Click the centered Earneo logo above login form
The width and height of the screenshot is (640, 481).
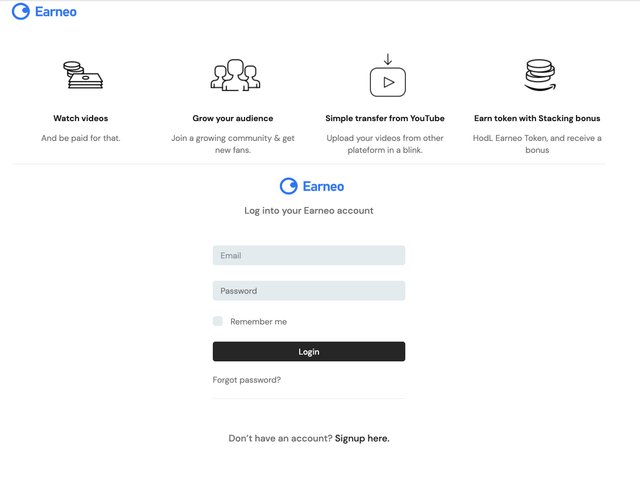[x=312, y=186]
